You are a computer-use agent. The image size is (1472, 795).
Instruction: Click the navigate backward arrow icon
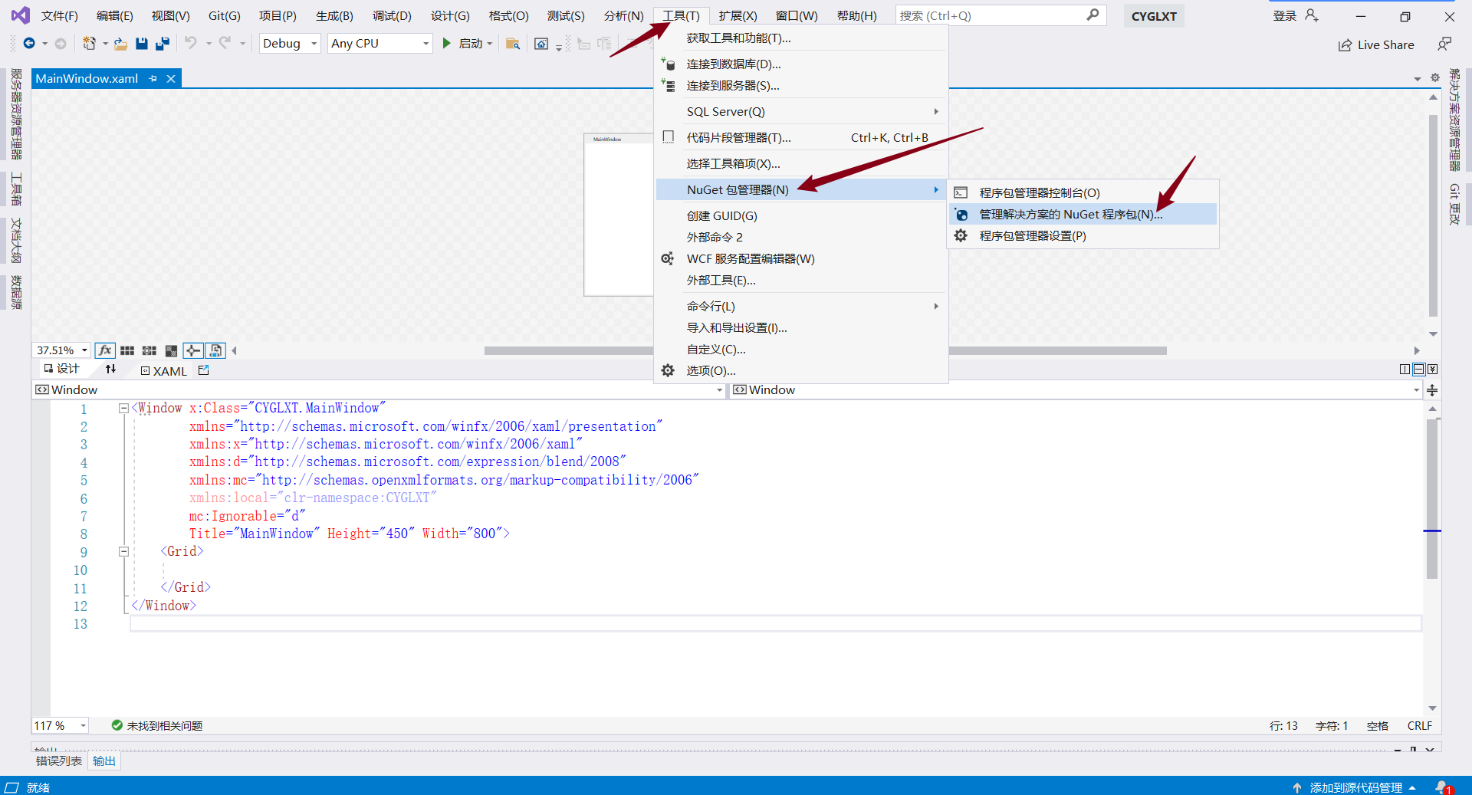coord(29,43)
